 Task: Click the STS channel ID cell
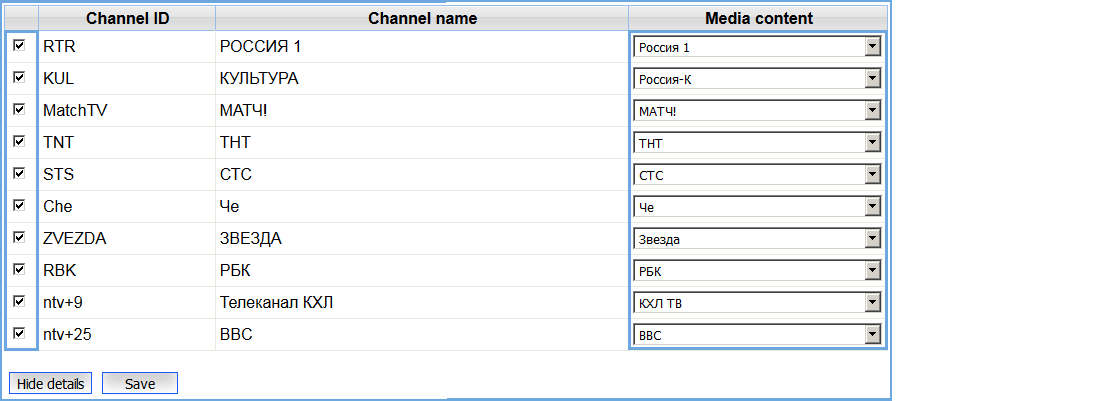[127, 175]
